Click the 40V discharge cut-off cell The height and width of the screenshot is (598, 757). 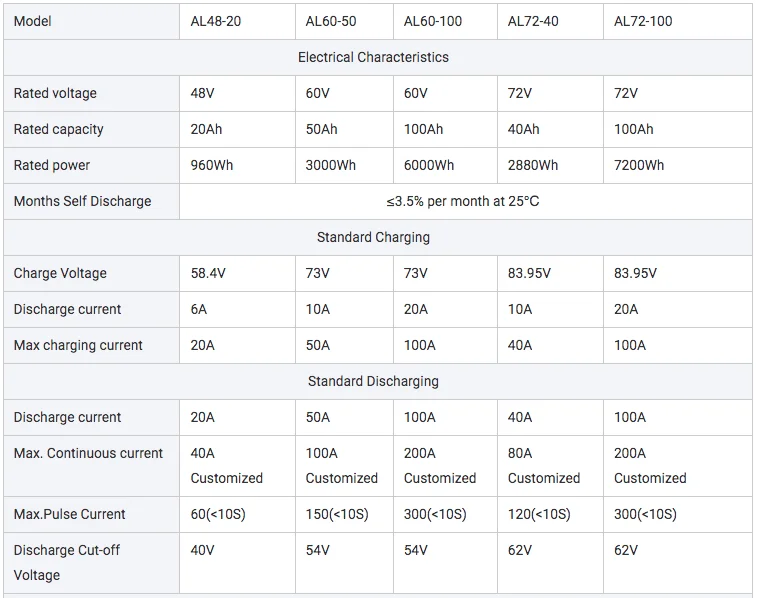pyautogui.click(x=203, y=550)
